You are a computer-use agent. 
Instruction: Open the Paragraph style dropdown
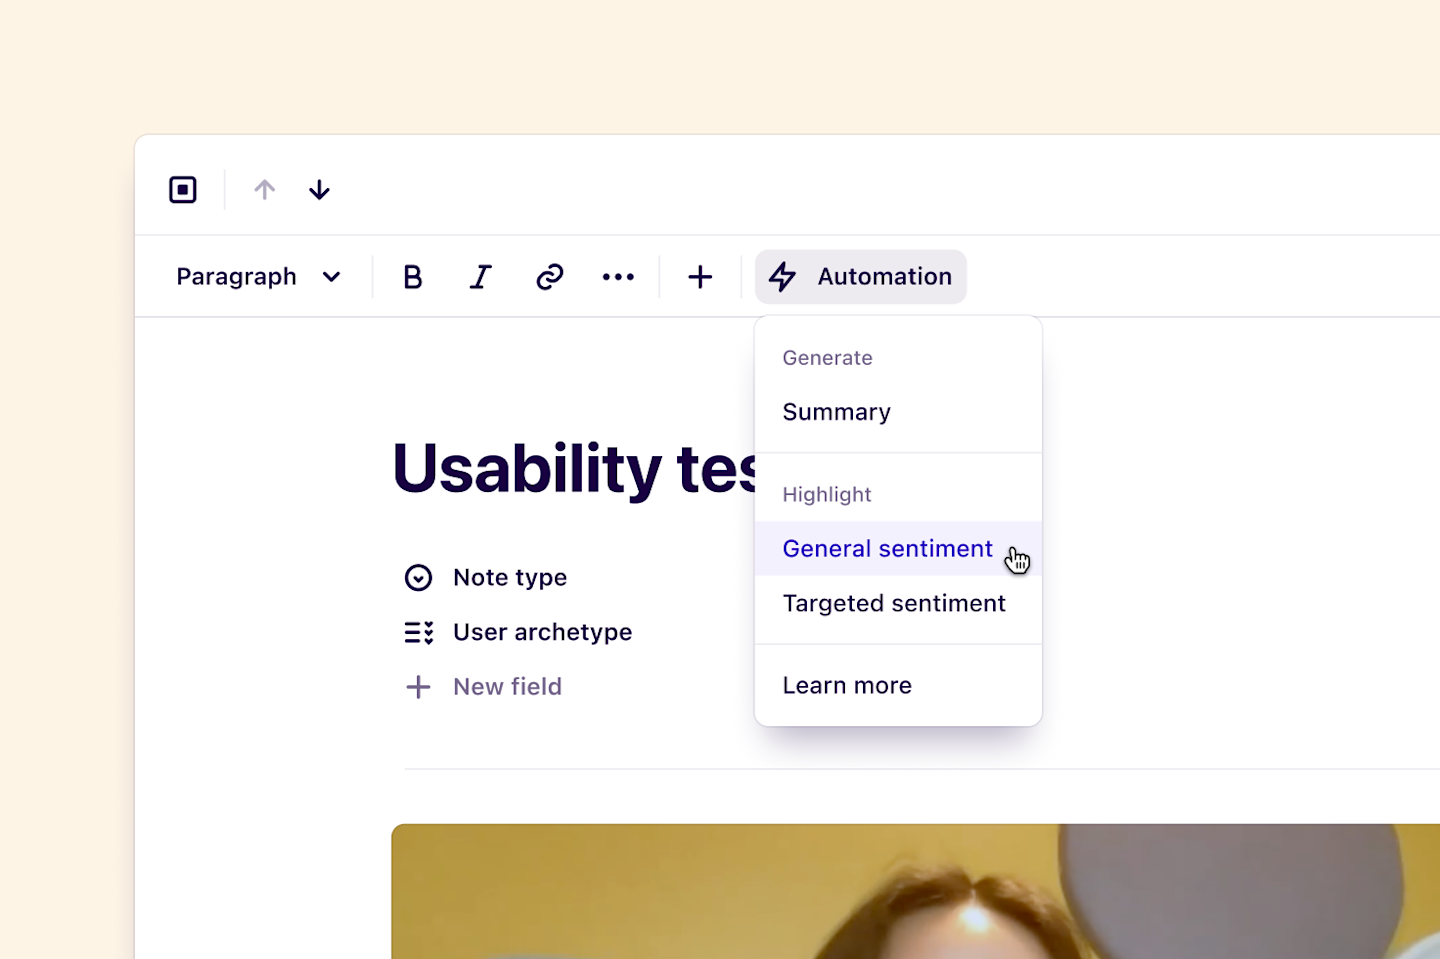[259, 277]
